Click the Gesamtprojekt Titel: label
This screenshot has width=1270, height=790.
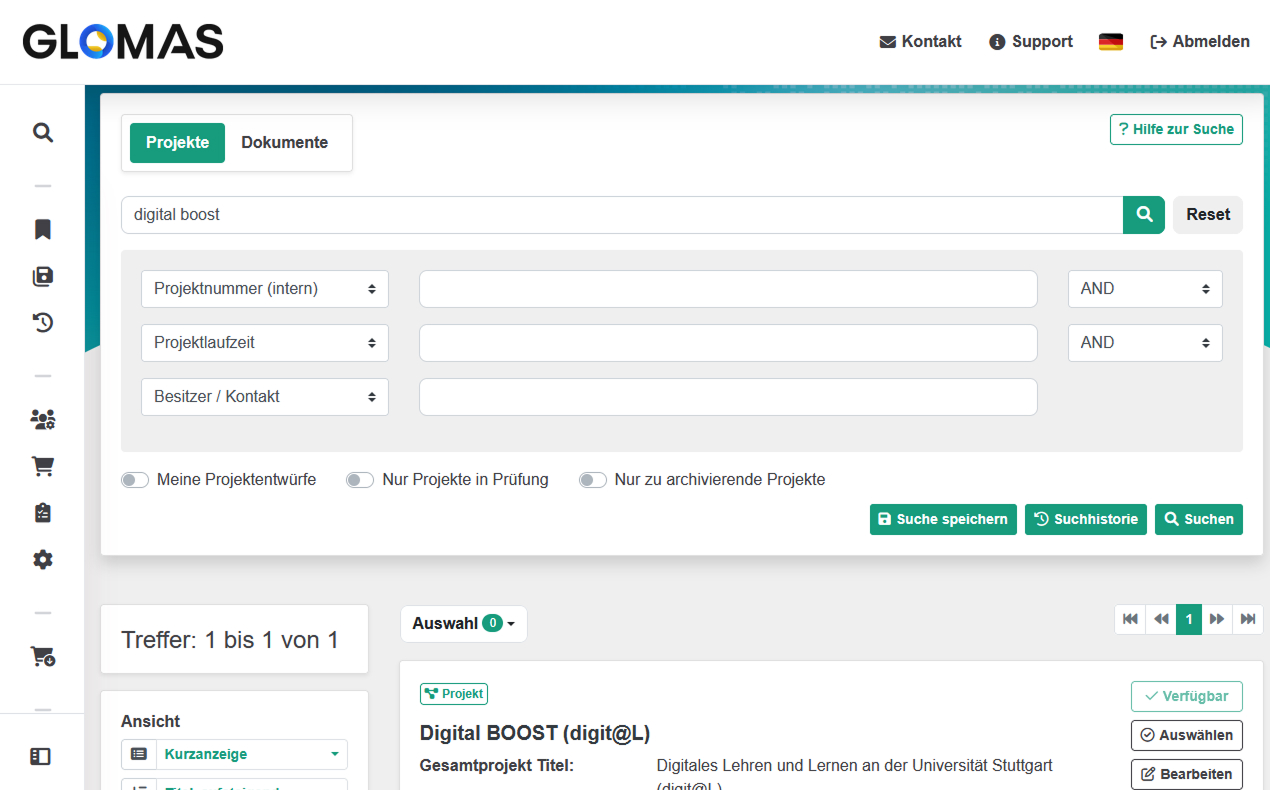click(x=497, y=766)
